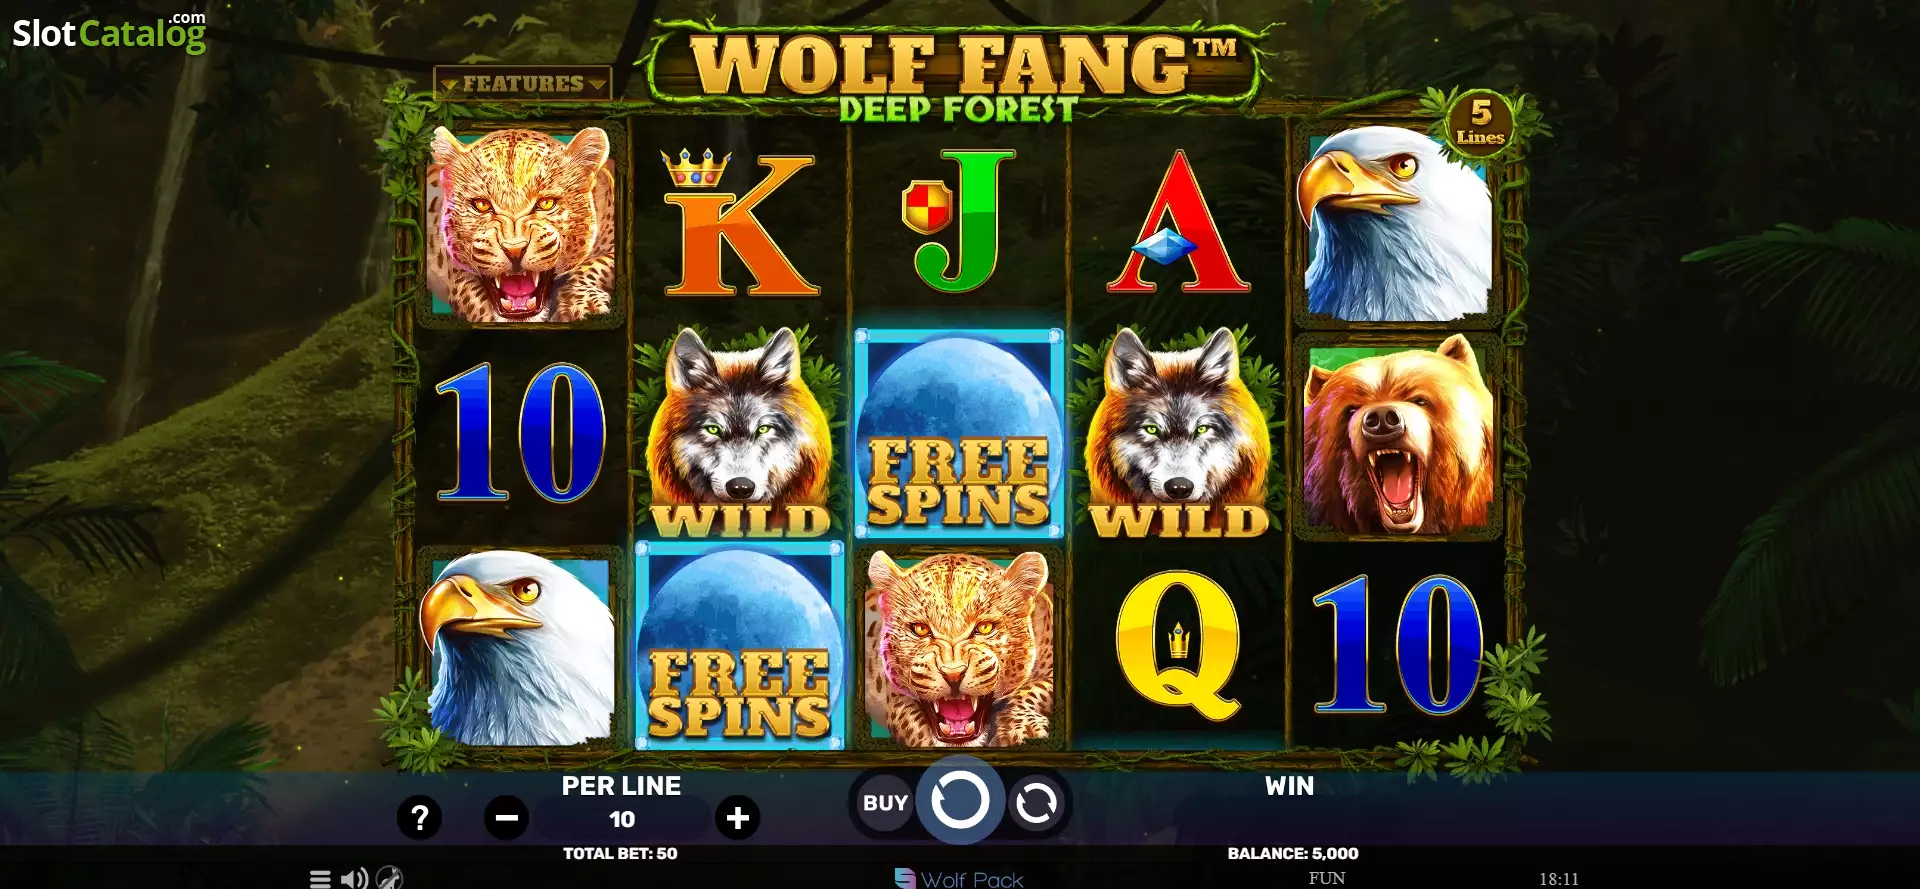Toggle turbo mode running icon
The width and height of the screenshot is (1920, 889).
click(x=390, y=878)
